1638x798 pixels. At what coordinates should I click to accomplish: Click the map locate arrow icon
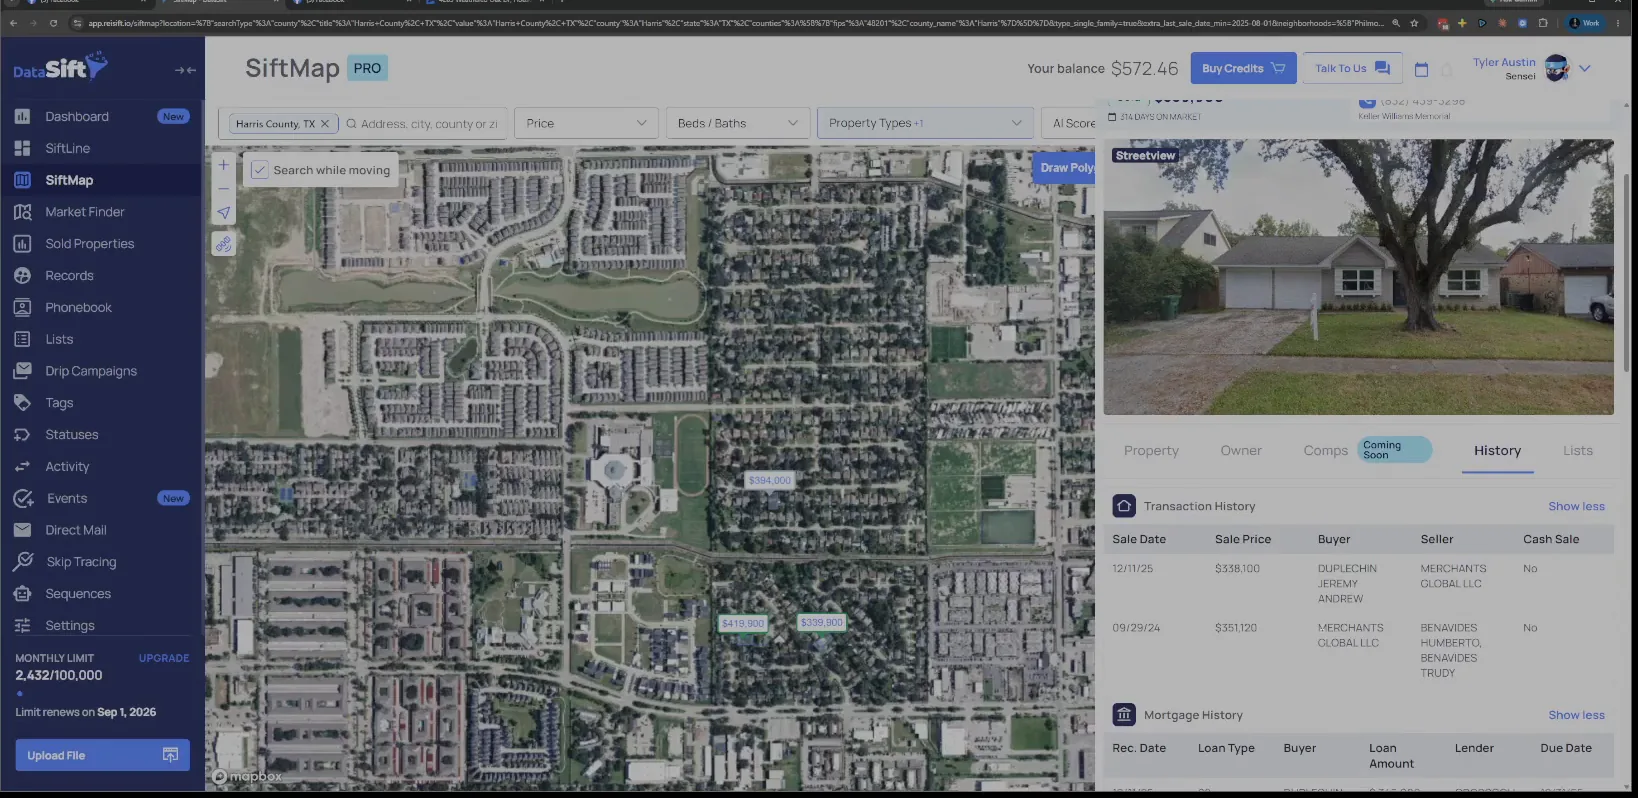224,212
